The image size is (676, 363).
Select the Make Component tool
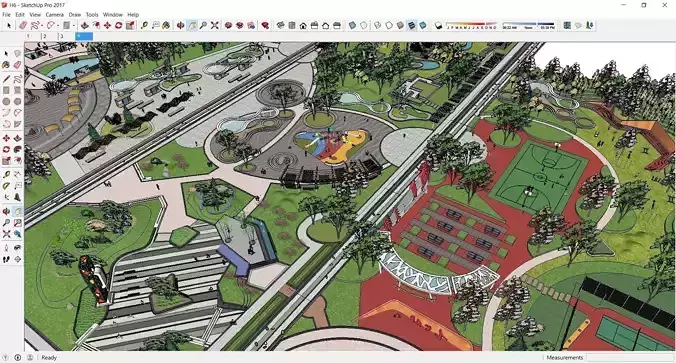click(17, 53)
